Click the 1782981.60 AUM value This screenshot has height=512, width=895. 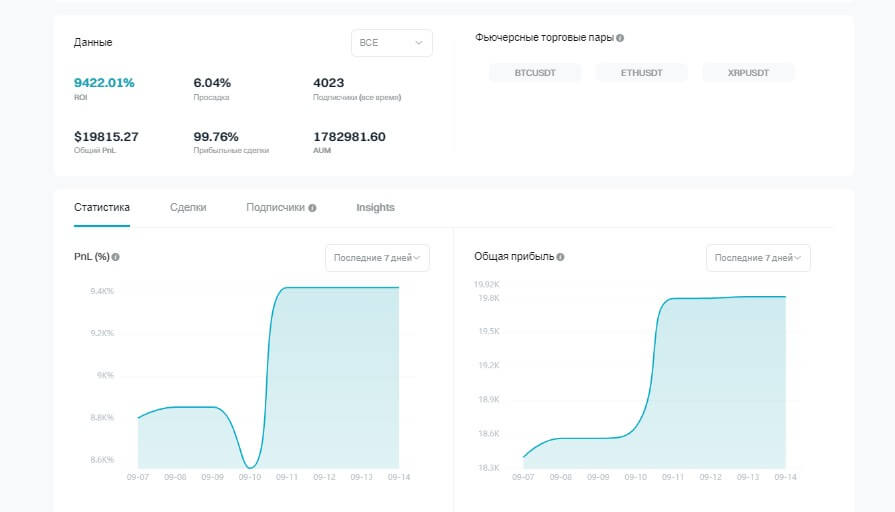point(349,136)
